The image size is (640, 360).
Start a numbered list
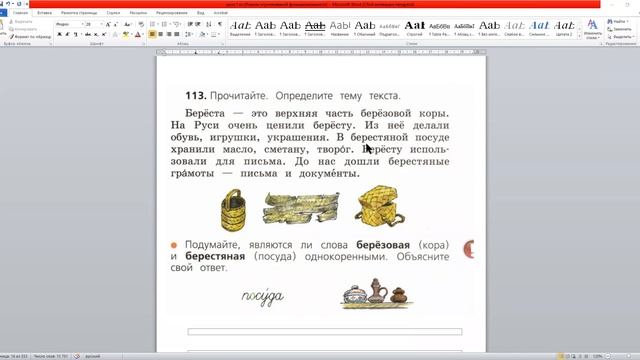[x=165, y=24]
